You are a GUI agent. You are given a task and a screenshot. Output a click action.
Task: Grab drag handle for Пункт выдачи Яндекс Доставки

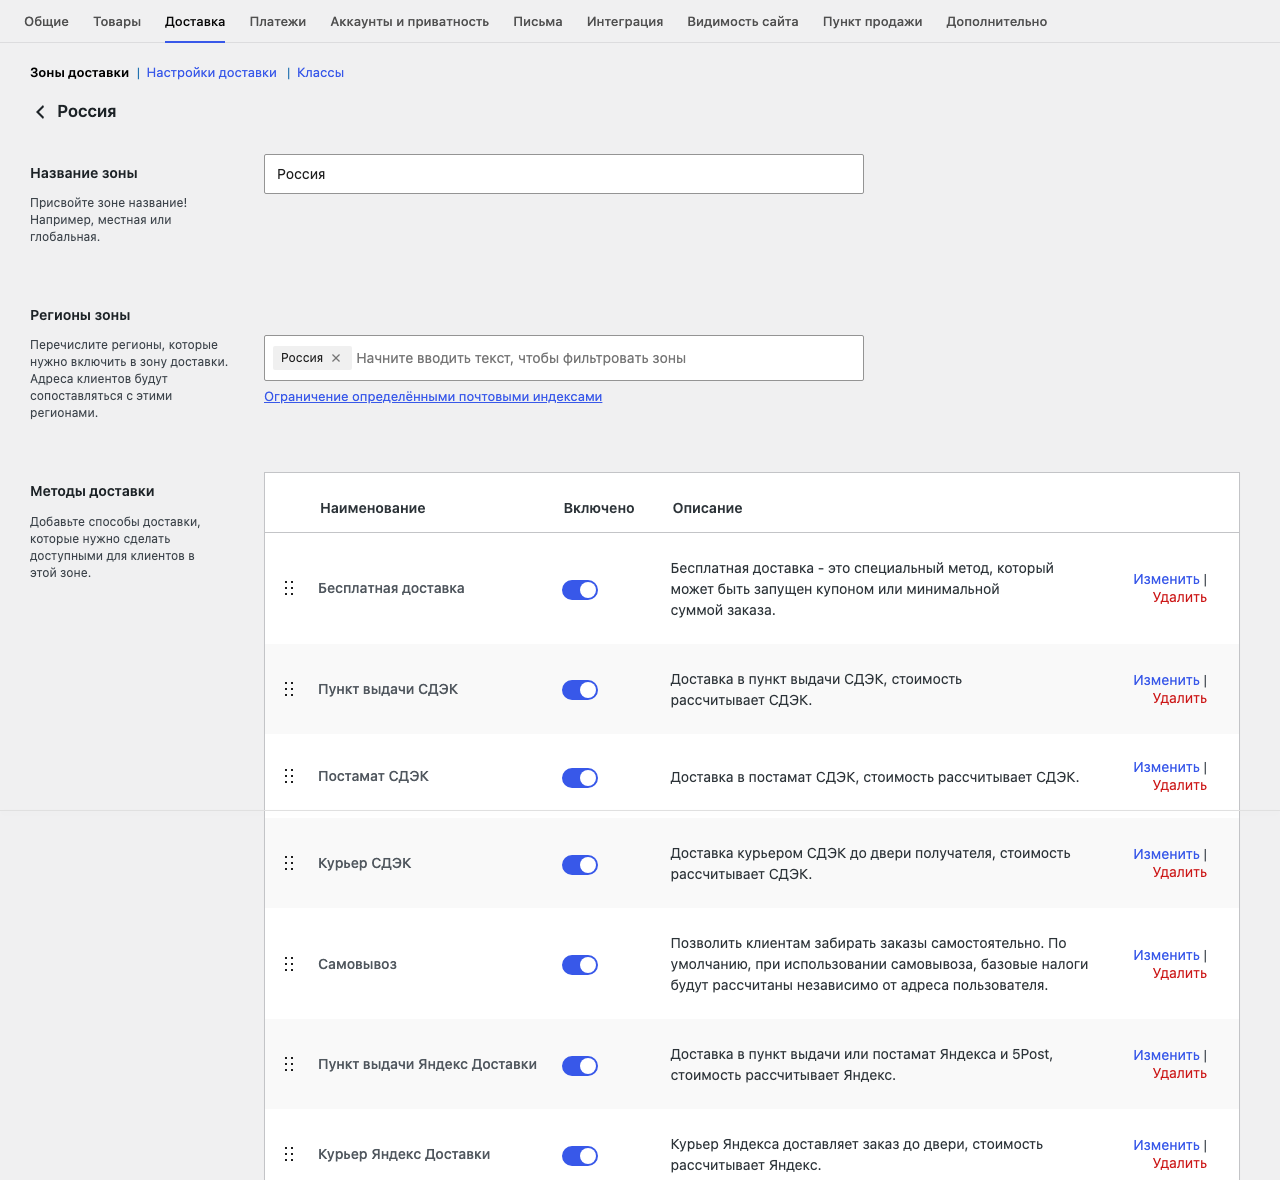click(289, 1064)
